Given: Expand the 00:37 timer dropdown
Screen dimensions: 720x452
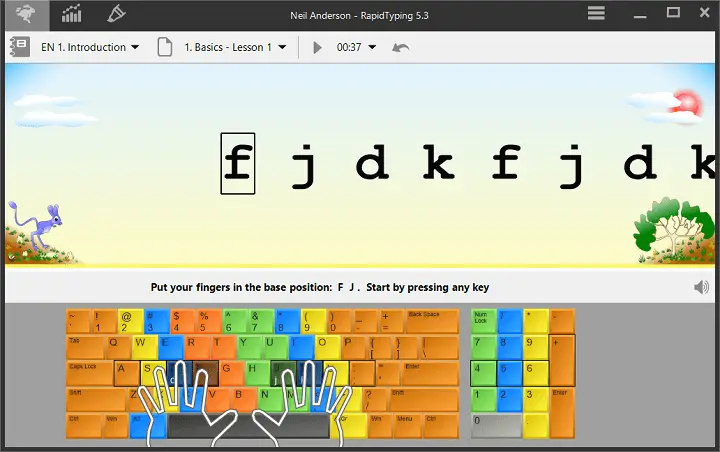Looking at the screenshot, I should (356, 47).
